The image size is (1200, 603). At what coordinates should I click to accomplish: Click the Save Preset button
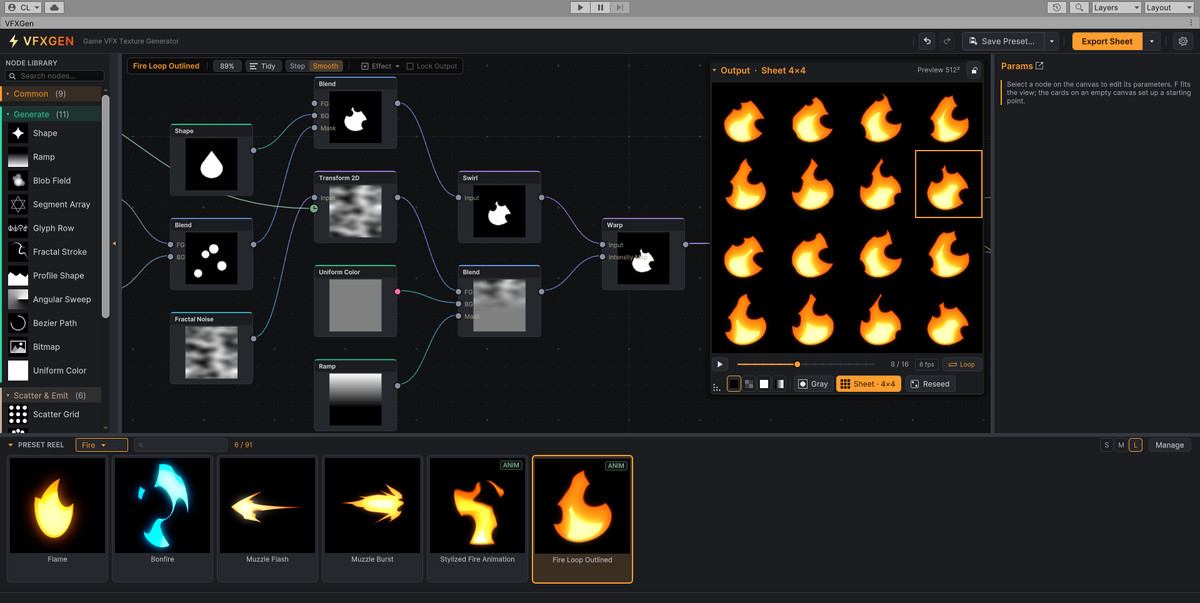click(x=1005, y=41)
